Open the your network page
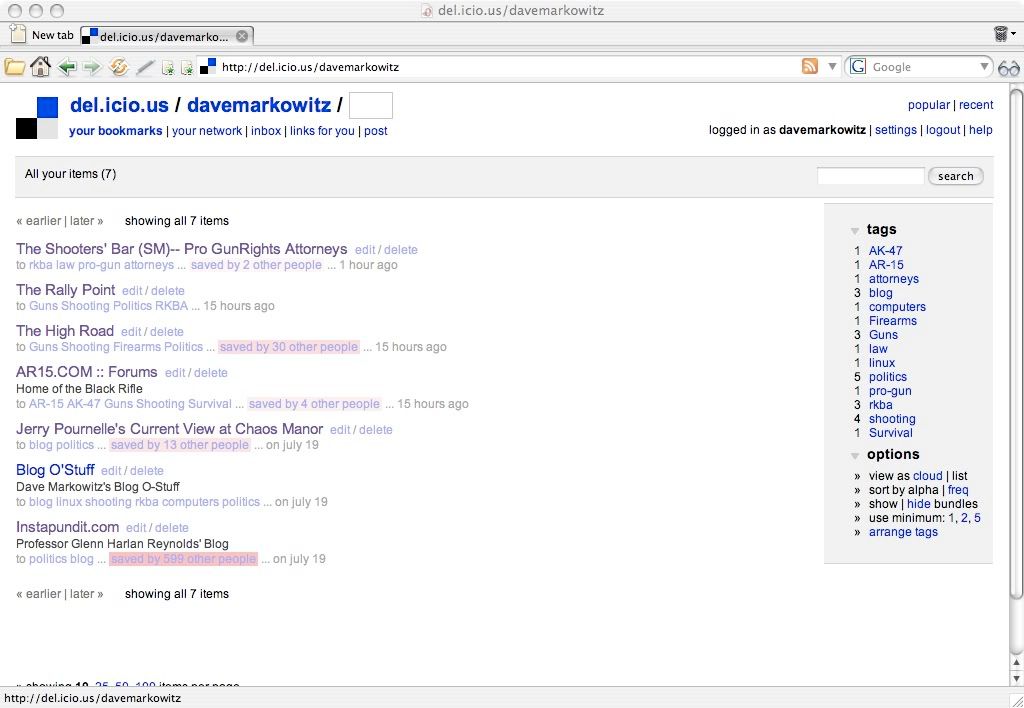The height and width of the screenshot is (708, 1024). (x=207, y=131)
